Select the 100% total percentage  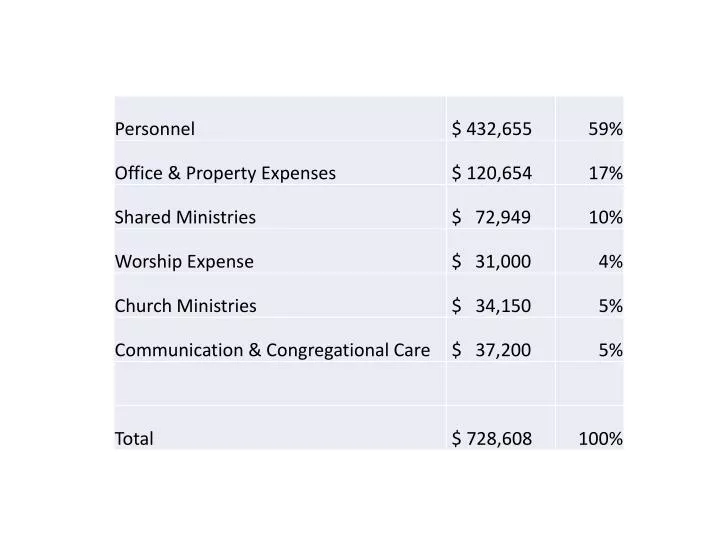point(600,439)
